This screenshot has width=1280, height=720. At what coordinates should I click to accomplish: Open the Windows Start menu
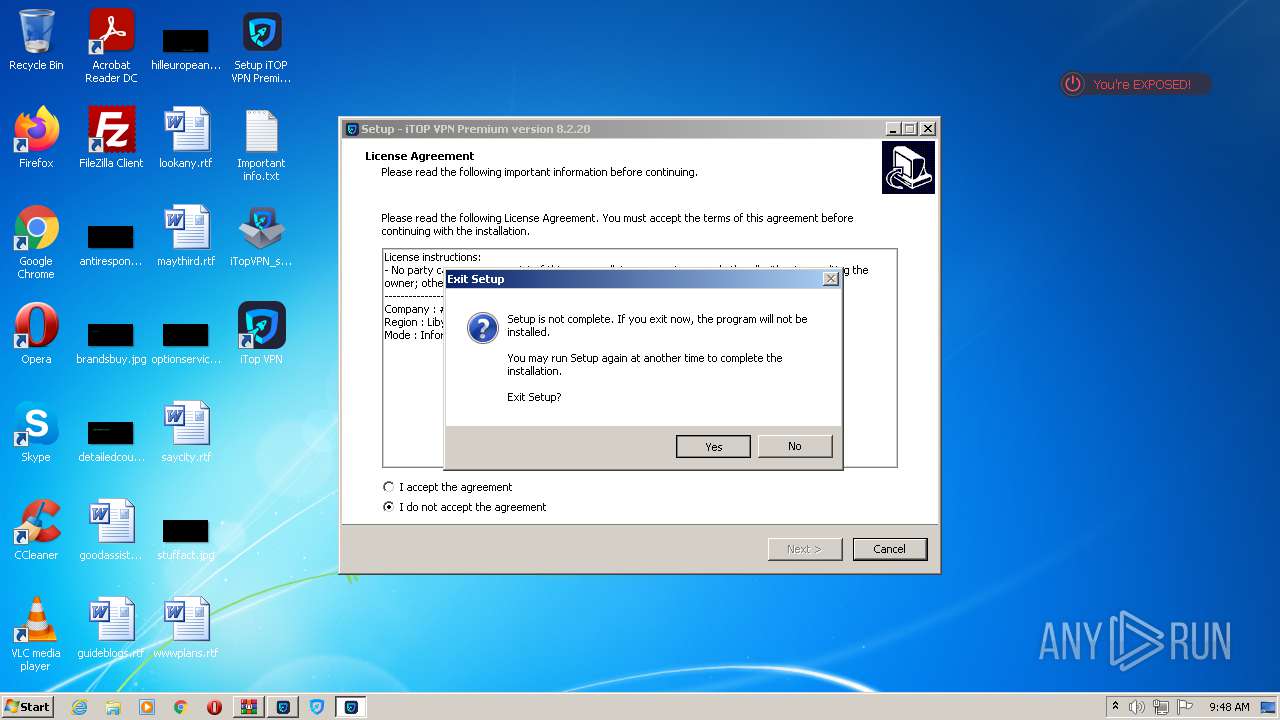pyautogui.click(x=27, y=707)
